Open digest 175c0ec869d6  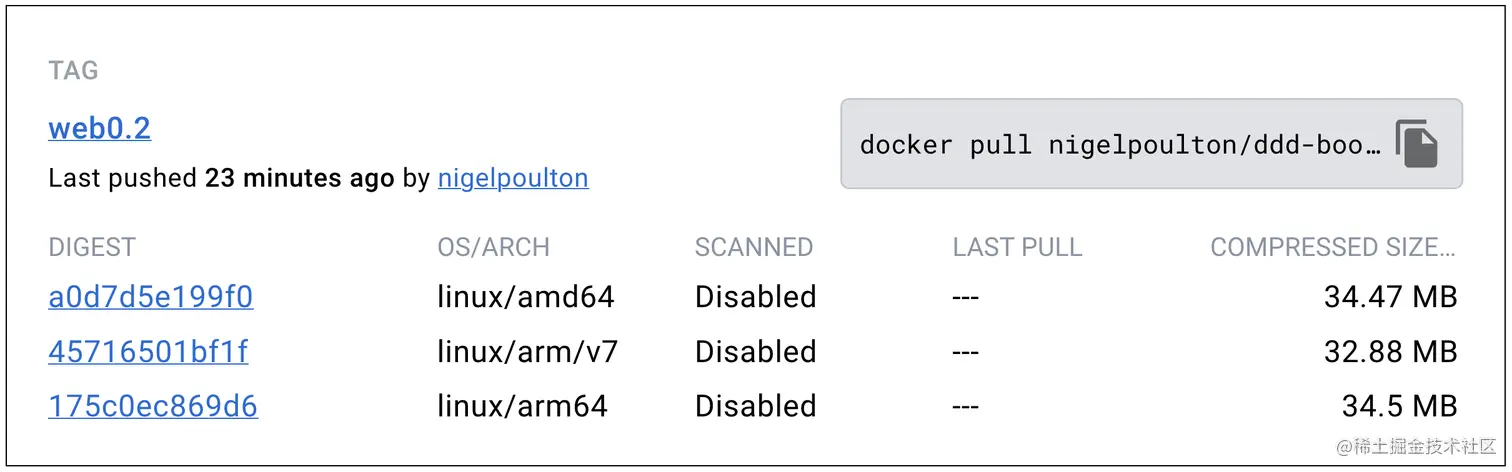point(153,406)
